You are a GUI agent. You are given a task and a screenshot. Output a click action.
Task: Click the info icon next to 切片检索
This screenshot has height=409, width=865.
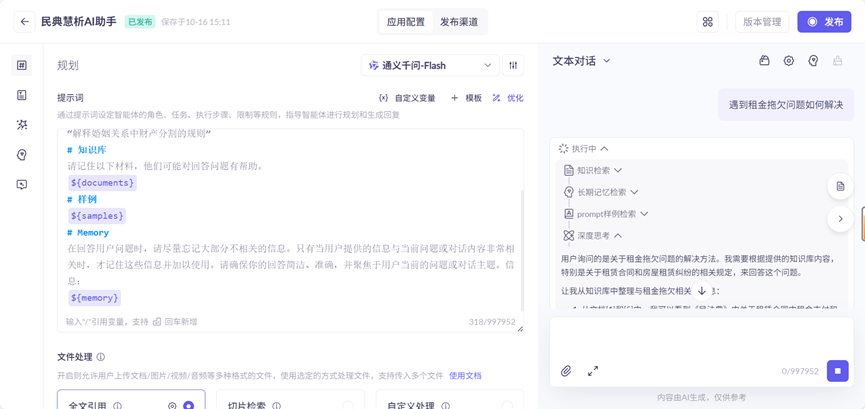(x=276, y=406)
